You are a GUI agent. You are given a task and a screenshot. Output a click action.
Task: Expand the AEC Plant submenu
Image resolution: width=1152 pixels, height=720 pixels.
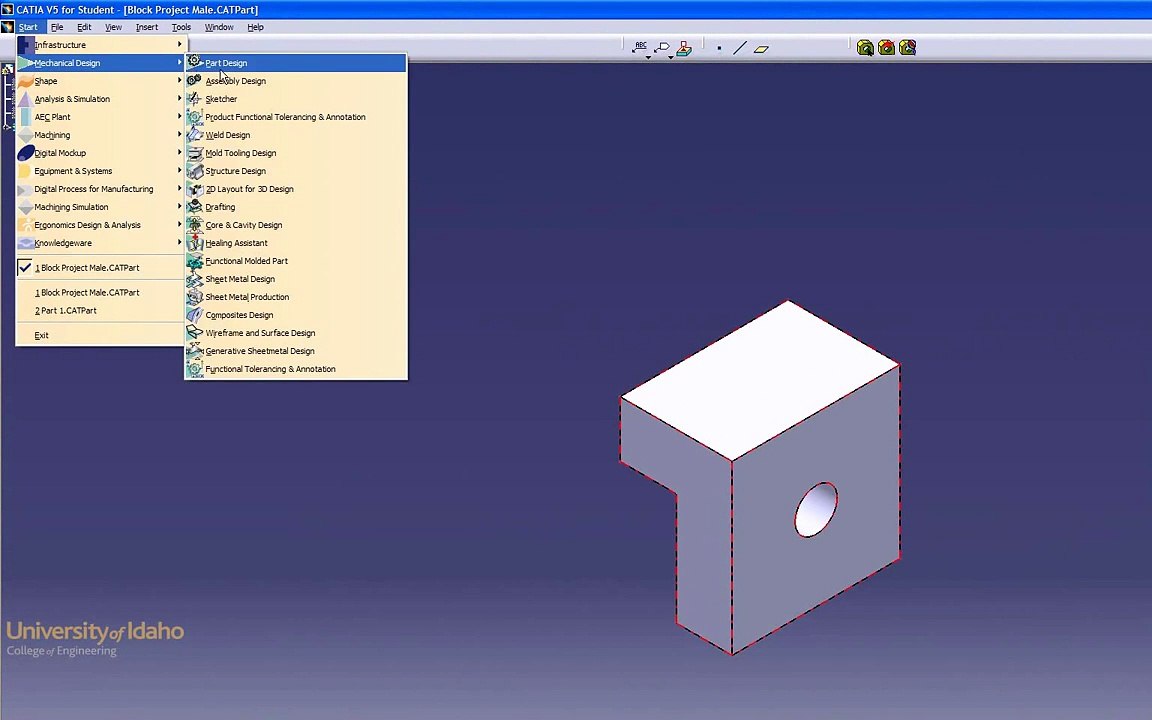click(100, 117)
